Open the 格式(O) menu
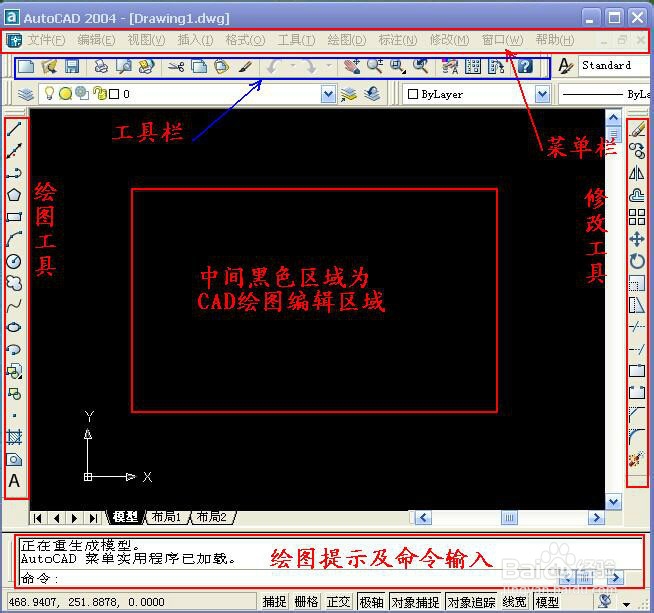The image size is (654, 613). (x=245, y=40)
